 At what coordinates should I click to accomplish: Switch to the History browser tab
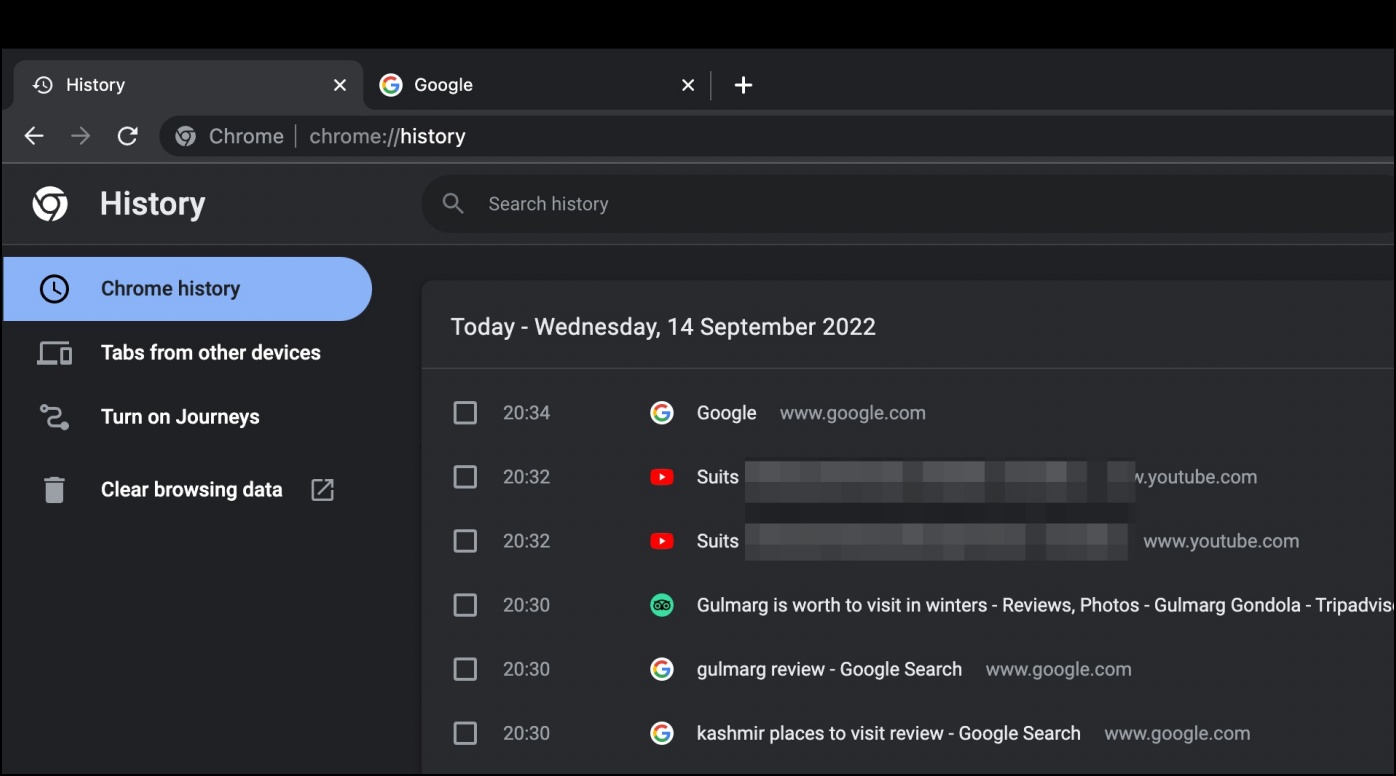point(187,85)
